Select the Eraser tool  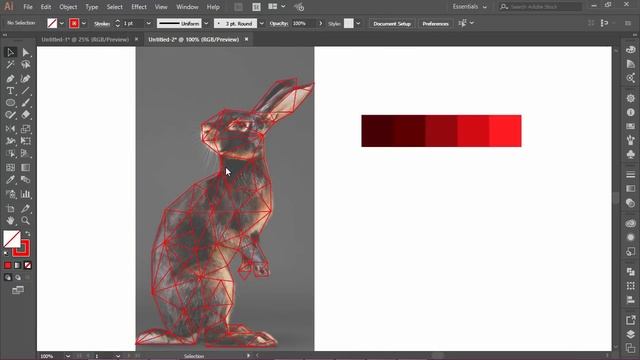(25, 115)
